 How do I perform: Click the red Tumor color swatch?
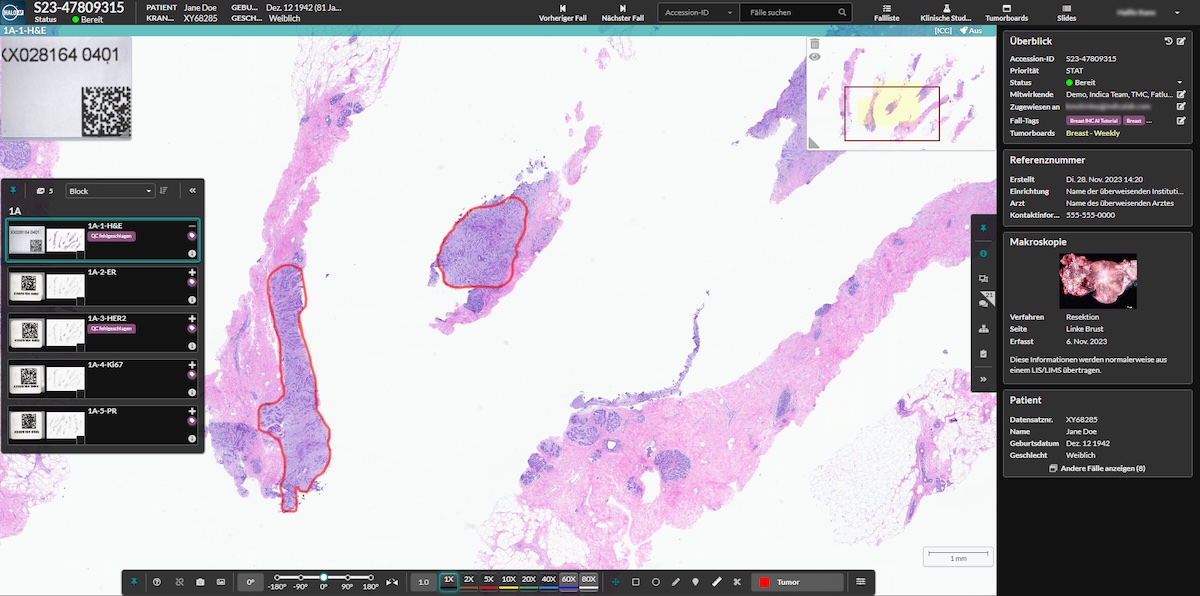pos(764,580)
